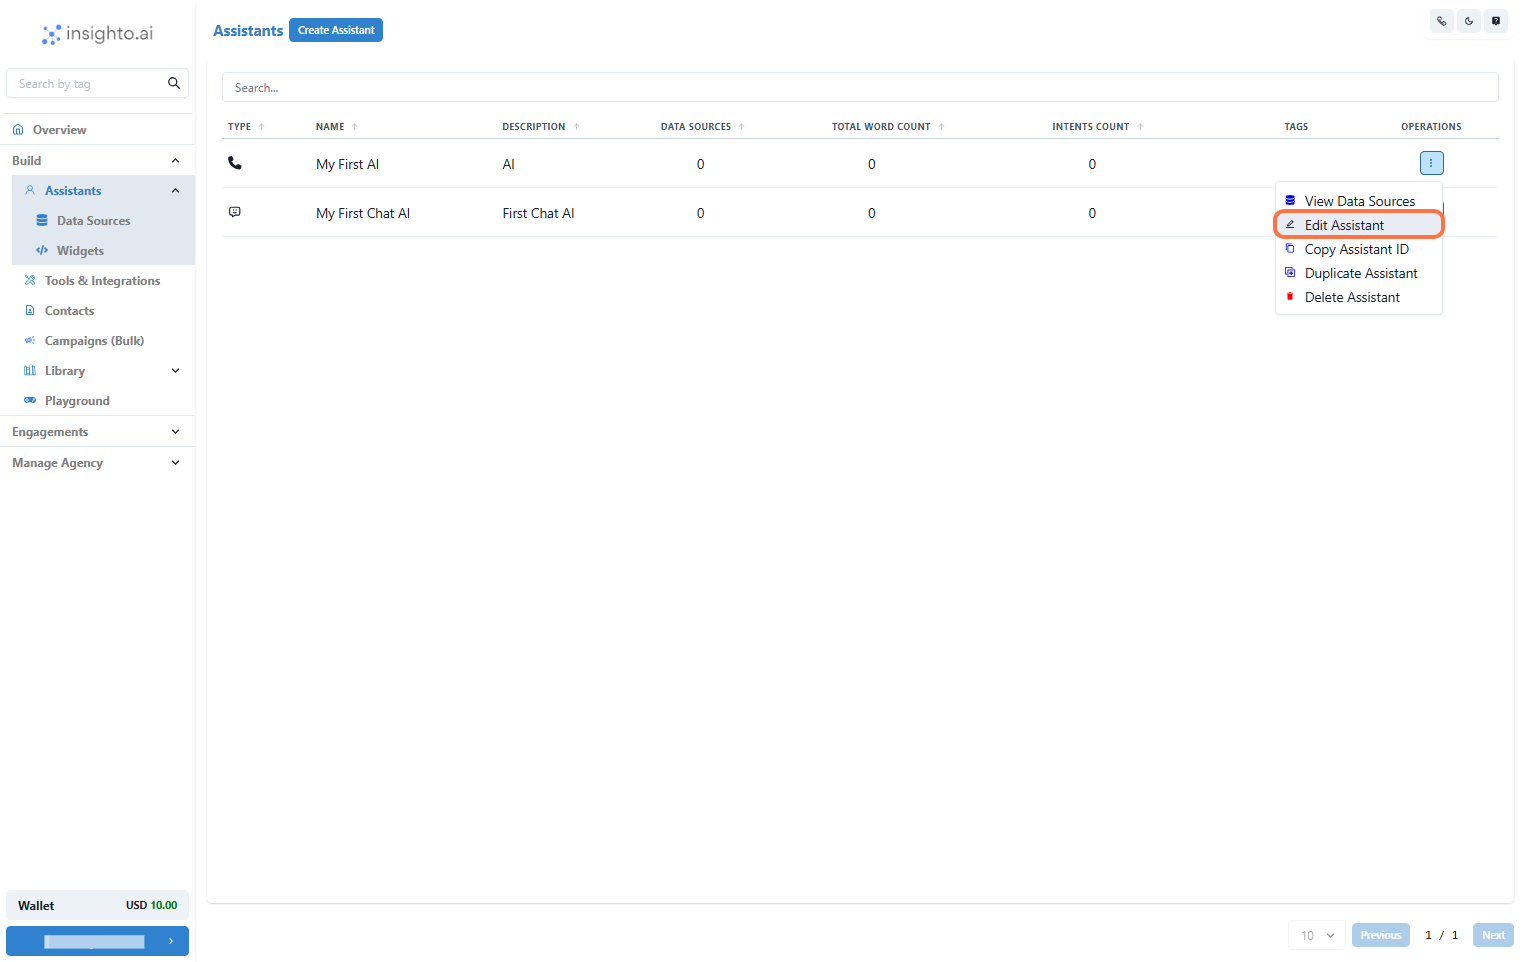
Task: Click the chat type icon for My First Chat AI
Action: point(235,212)
